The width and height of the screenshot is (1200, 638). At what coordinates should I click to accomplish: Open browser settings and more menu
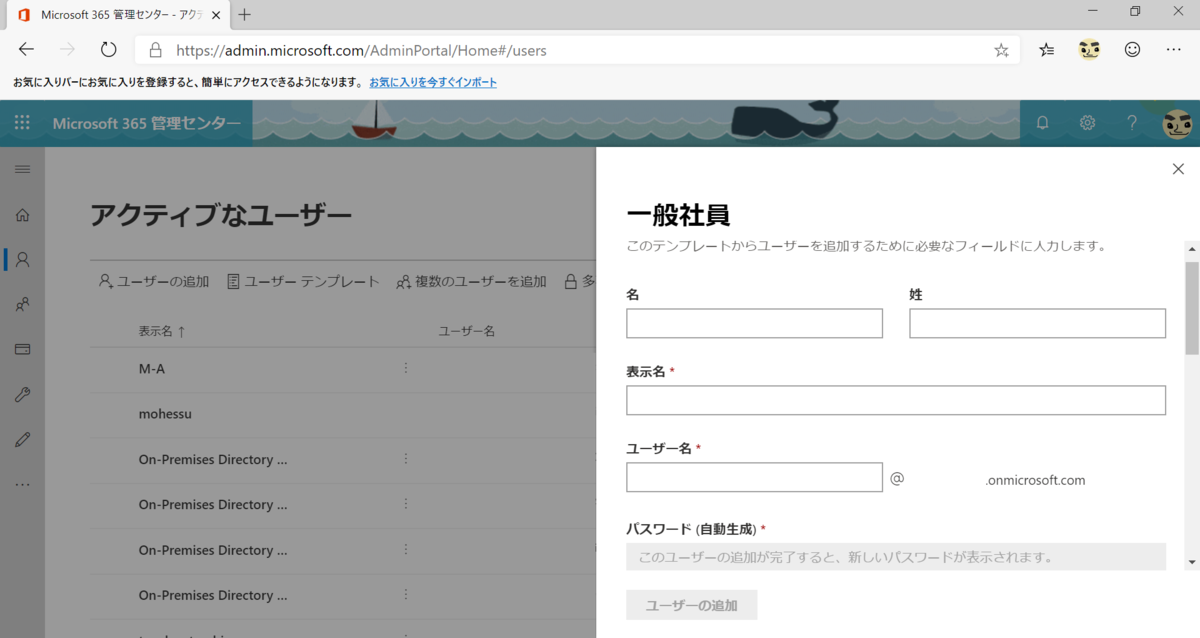tap(1174, 50)
